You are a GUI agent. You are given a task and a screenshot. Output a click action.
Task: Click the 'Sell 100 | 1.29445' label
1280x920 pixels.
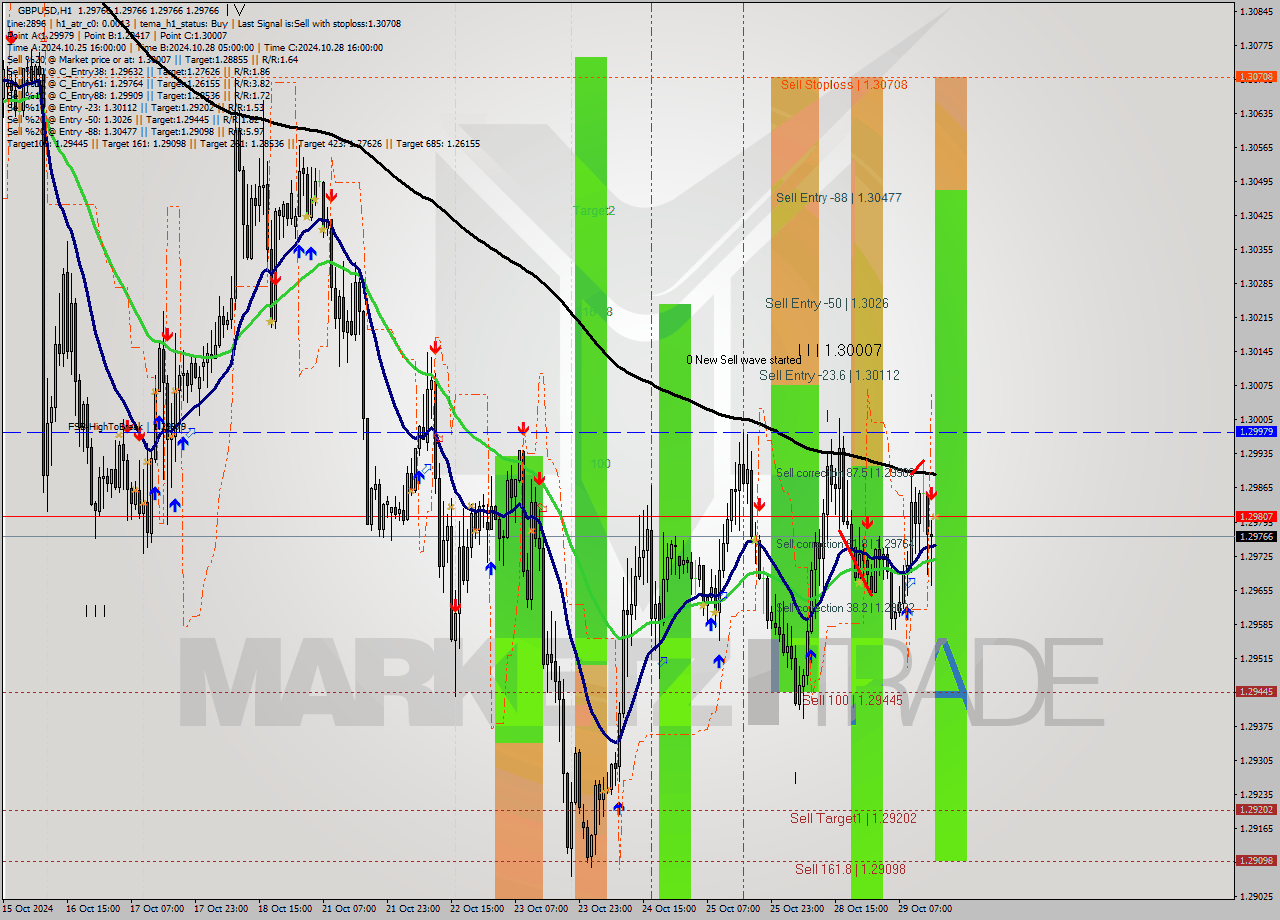(x=852, y=700)
